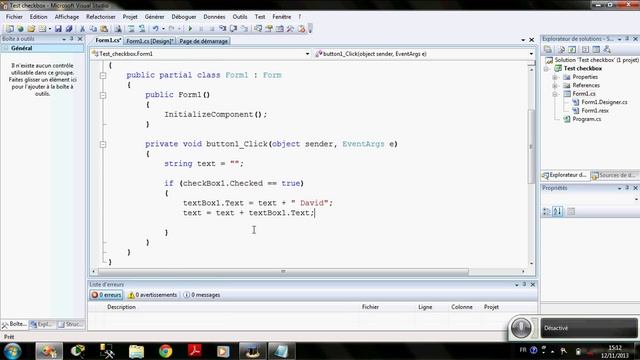The image size is (640, 360).
Task: Select Program.cs in Solution Explorer
Action: [587, 119]
